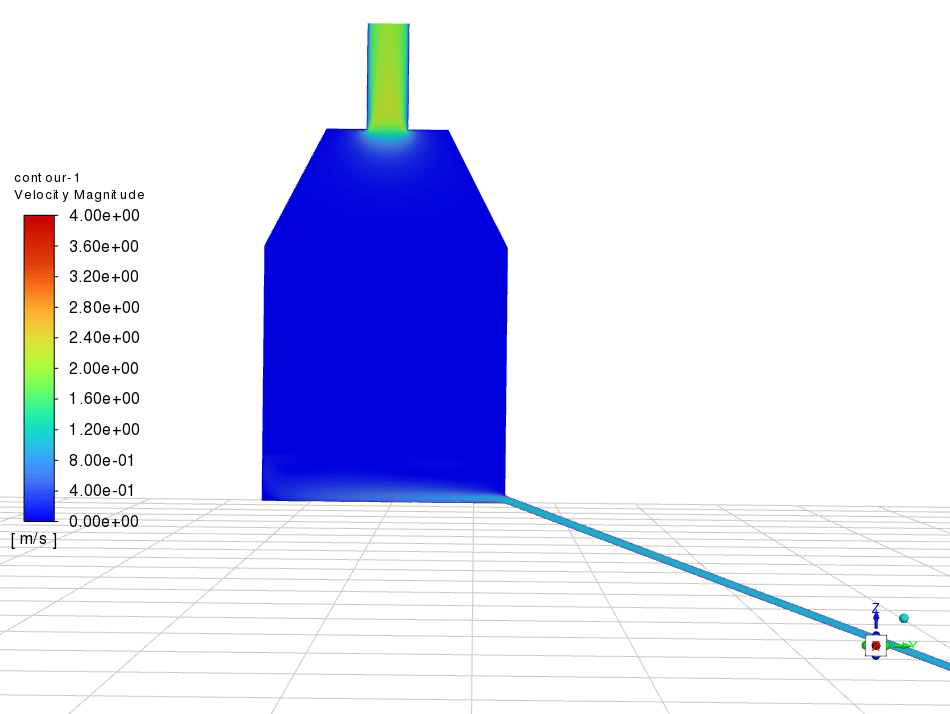The width and height of the screenshot is (950, 714).
Task: Select the large blue tank body
Action: click(385, 330)
